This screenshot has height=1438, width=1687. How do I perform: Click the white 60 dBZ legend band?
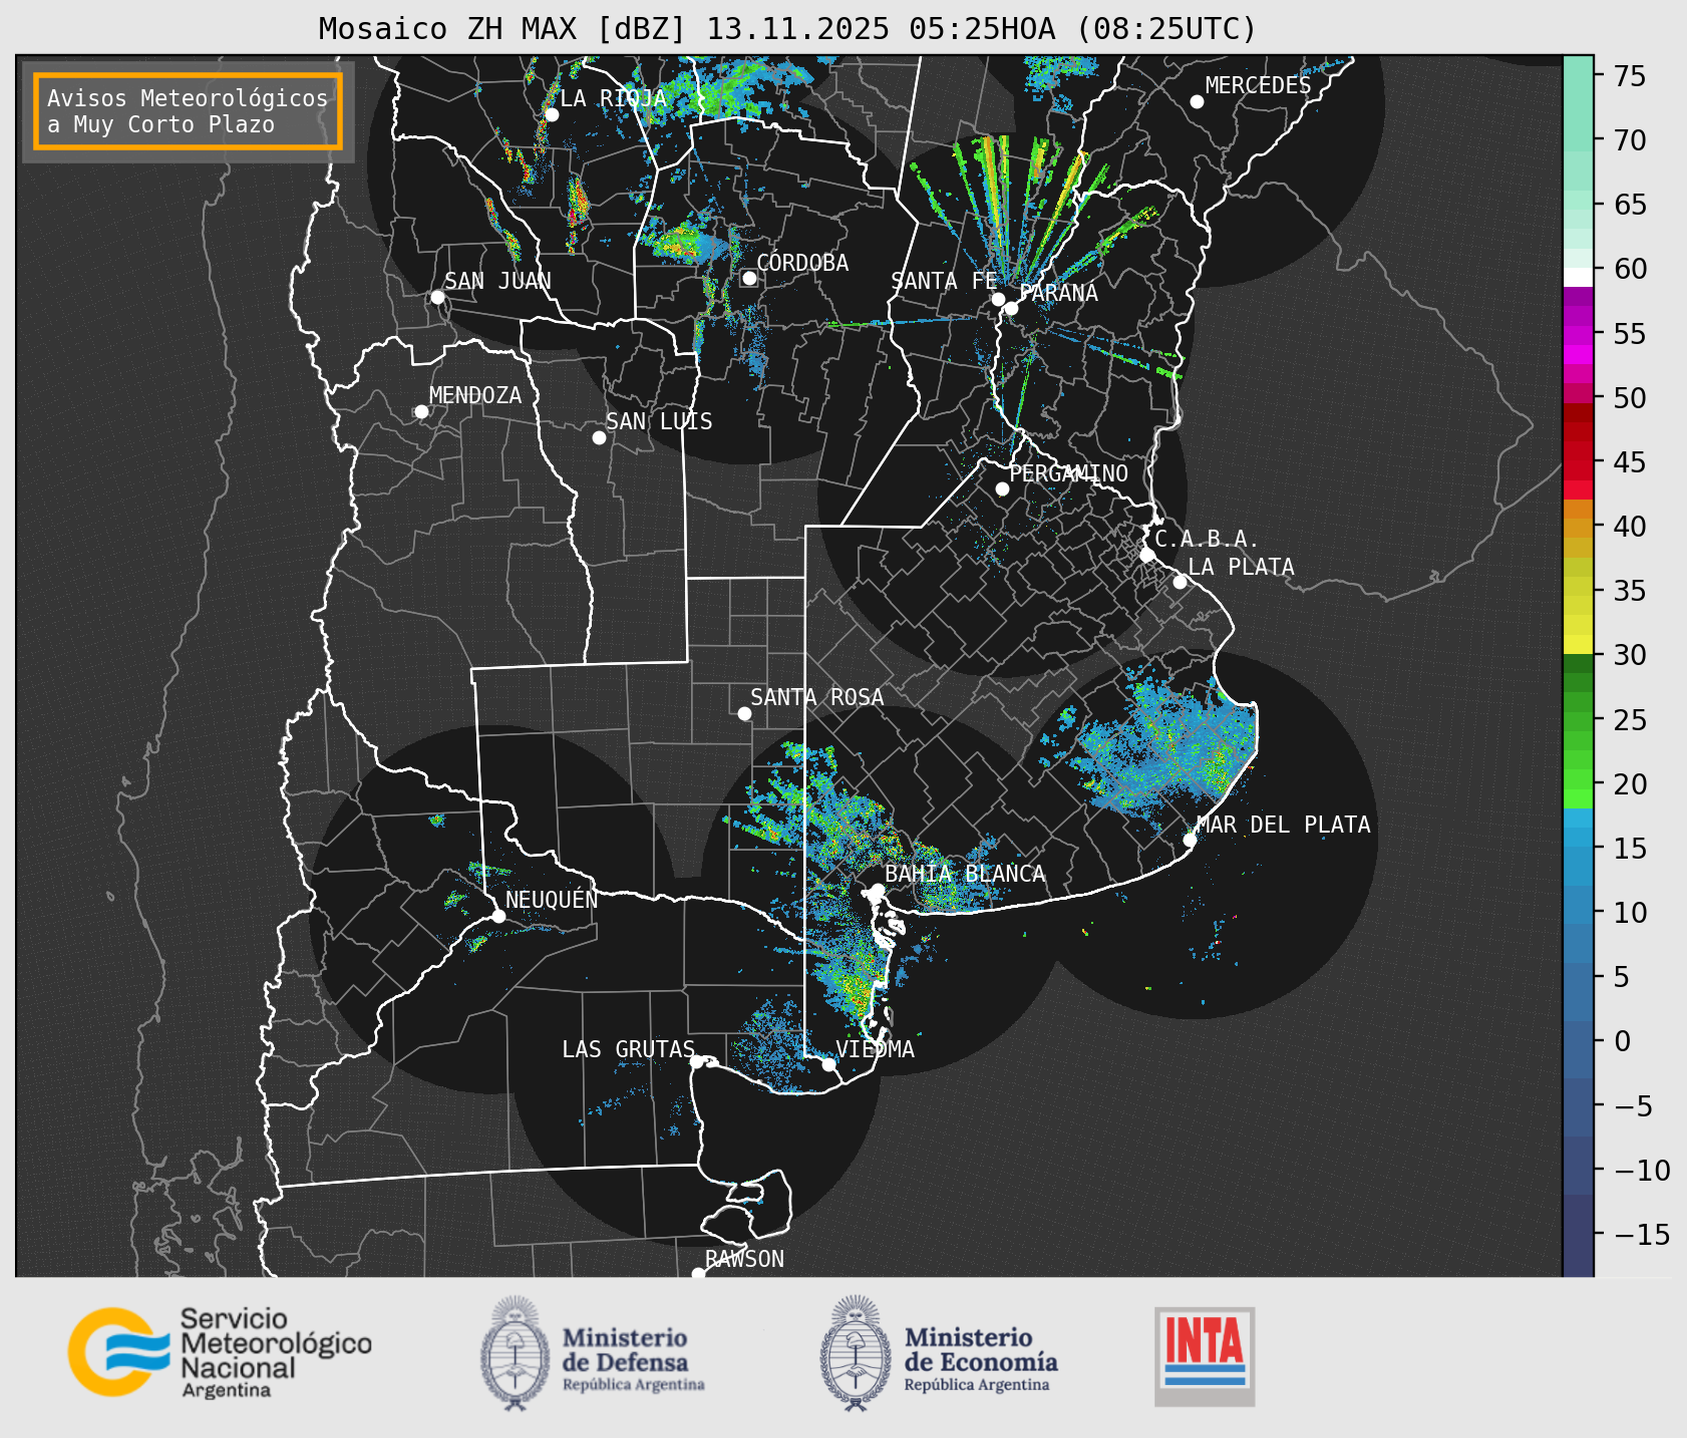pos(1577,276)
